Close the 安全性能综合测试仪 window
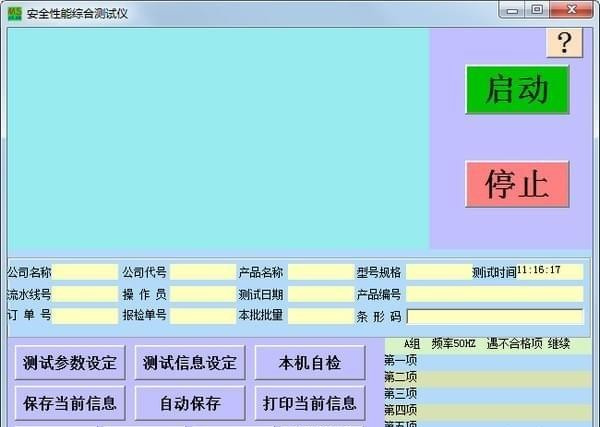The width and height of the screenshot is (600, 427). point(572,10)
